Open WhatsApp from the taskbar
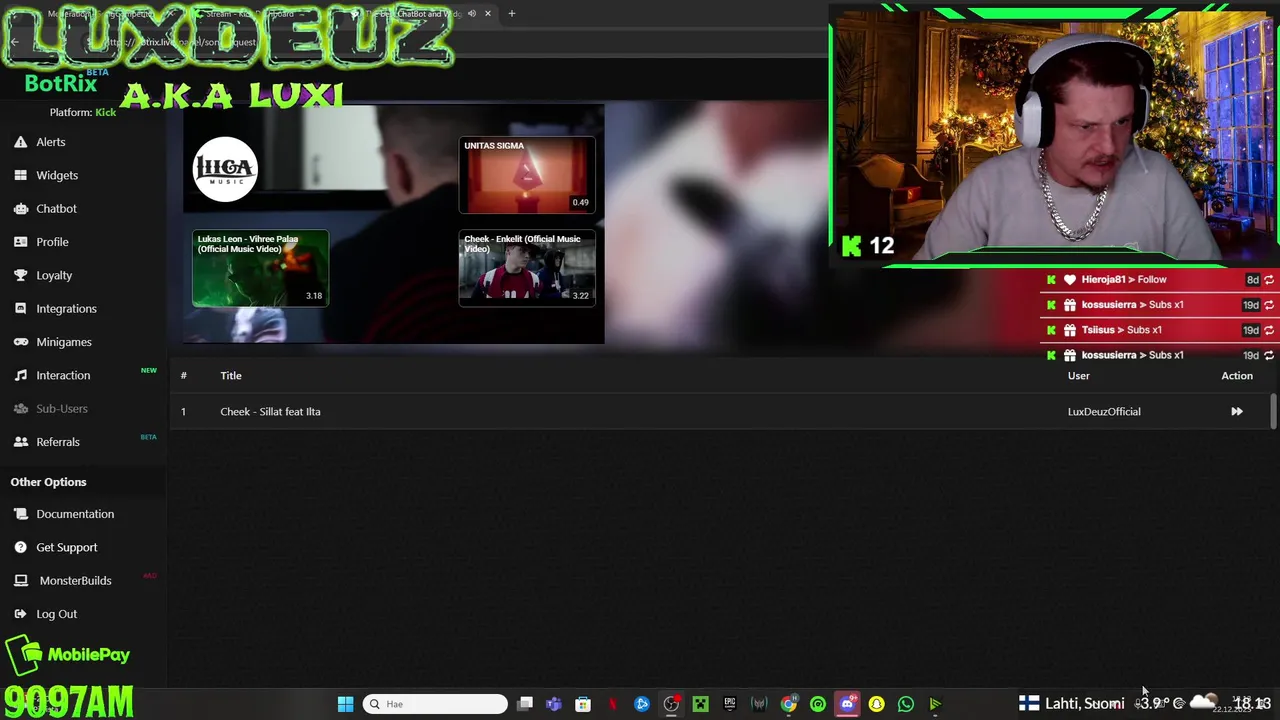 906,704
